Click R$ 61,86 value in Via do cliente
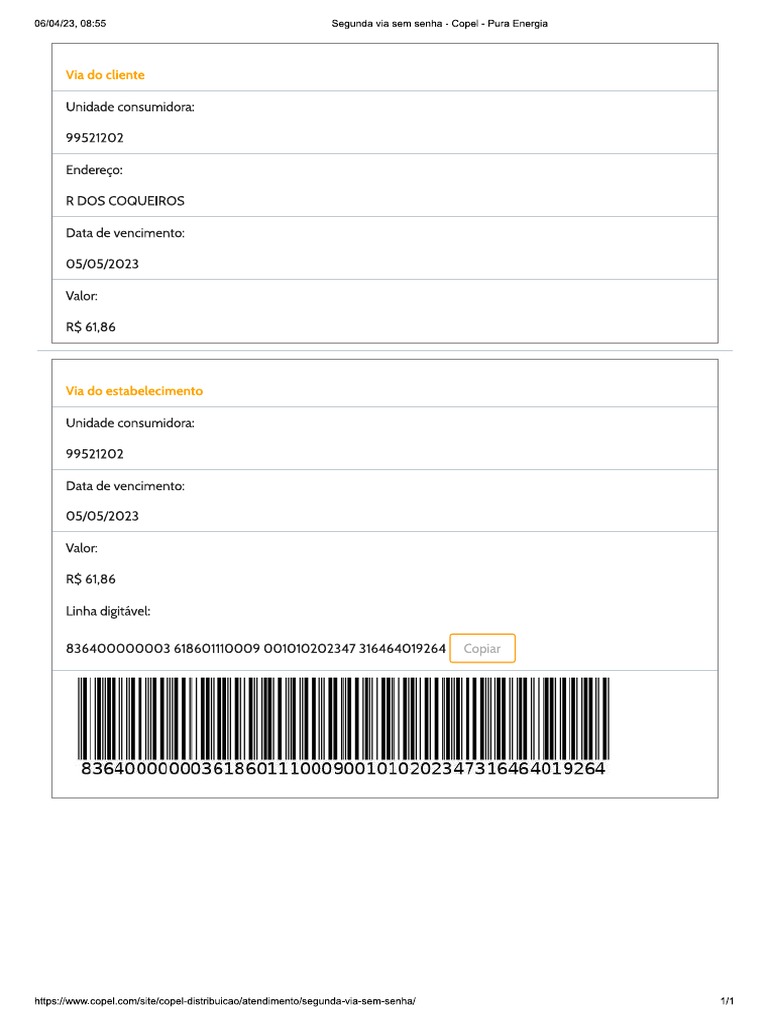The width and height of the screenshot is (768, 1024). tap(91, 327)
